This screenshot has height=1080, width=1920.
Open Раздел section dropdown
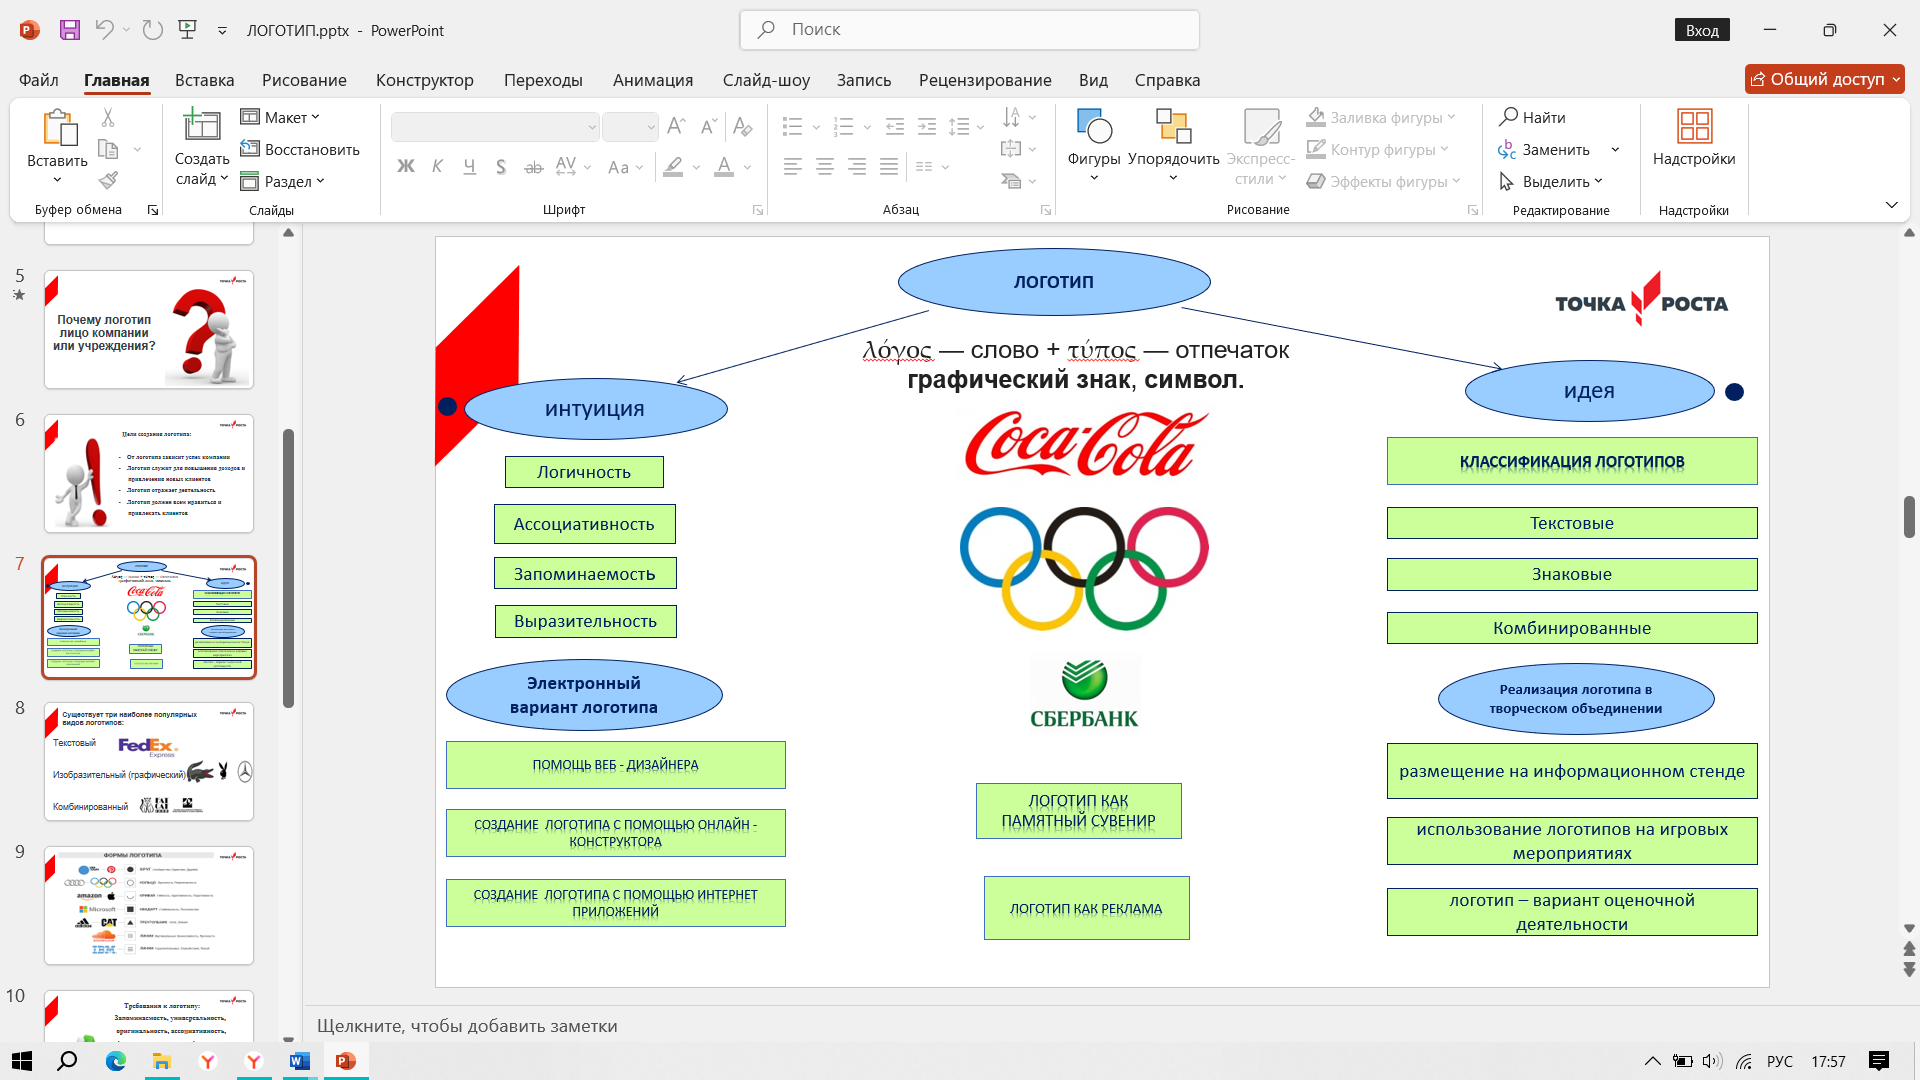click(x=283, y=181)
